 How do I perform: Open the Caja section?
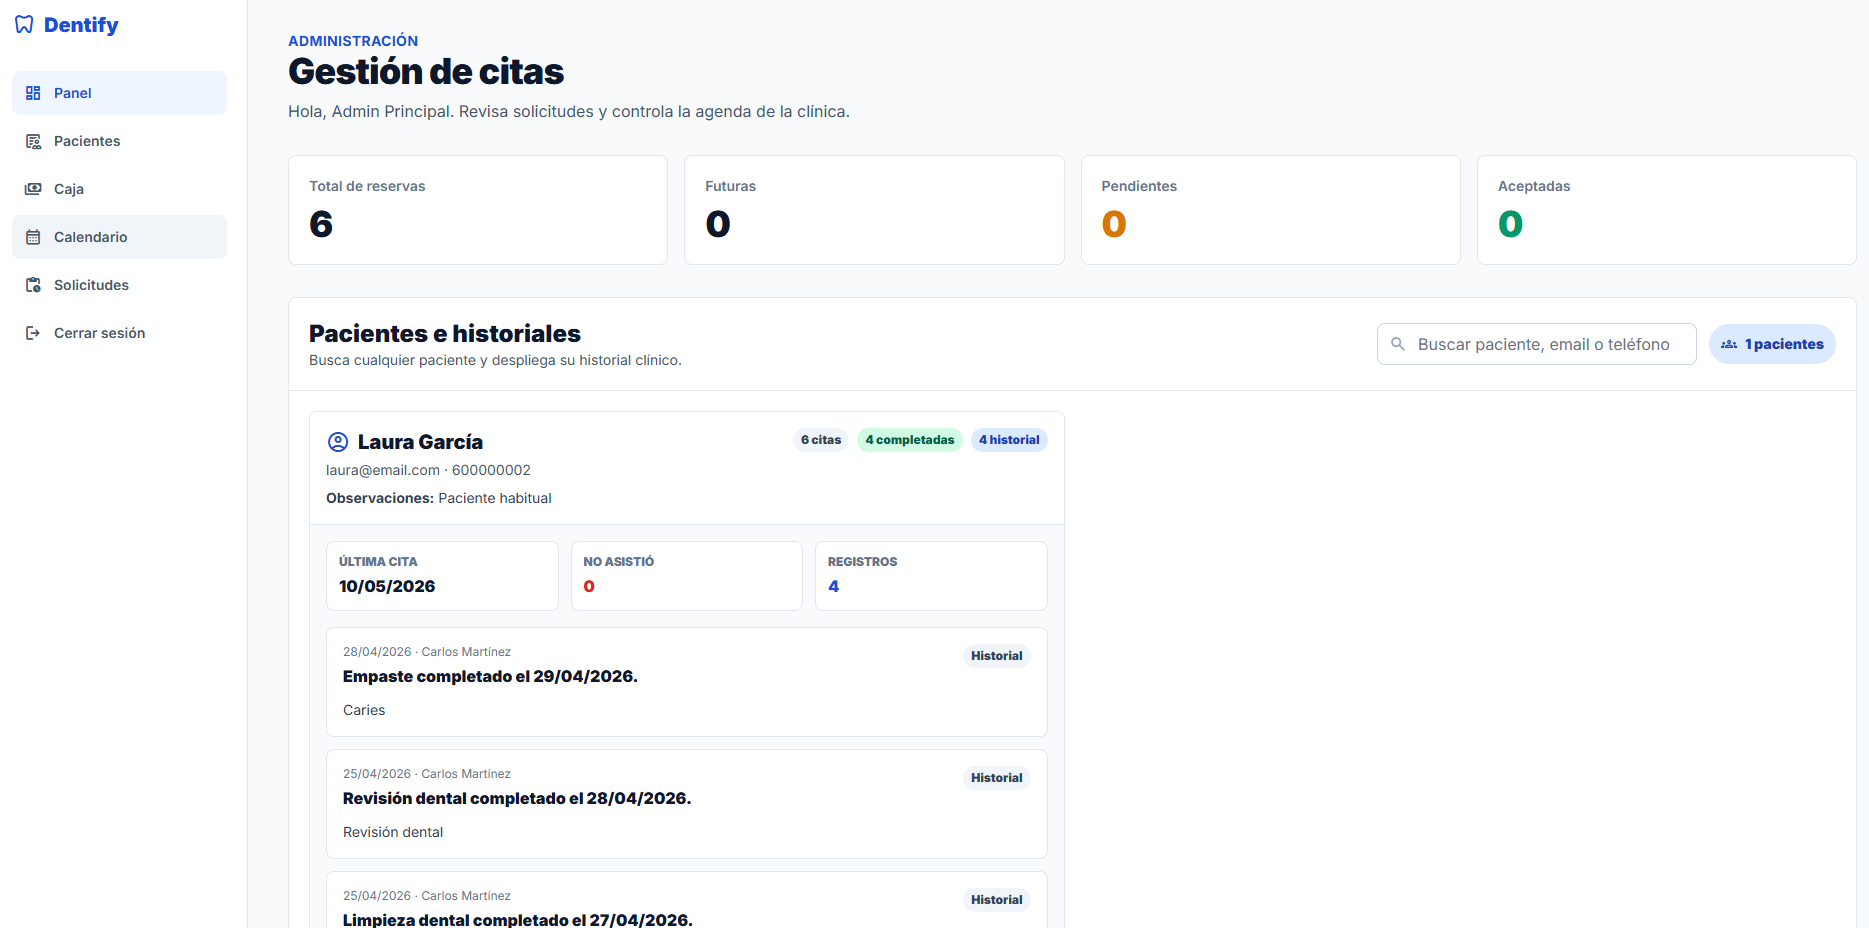[119, 189]
